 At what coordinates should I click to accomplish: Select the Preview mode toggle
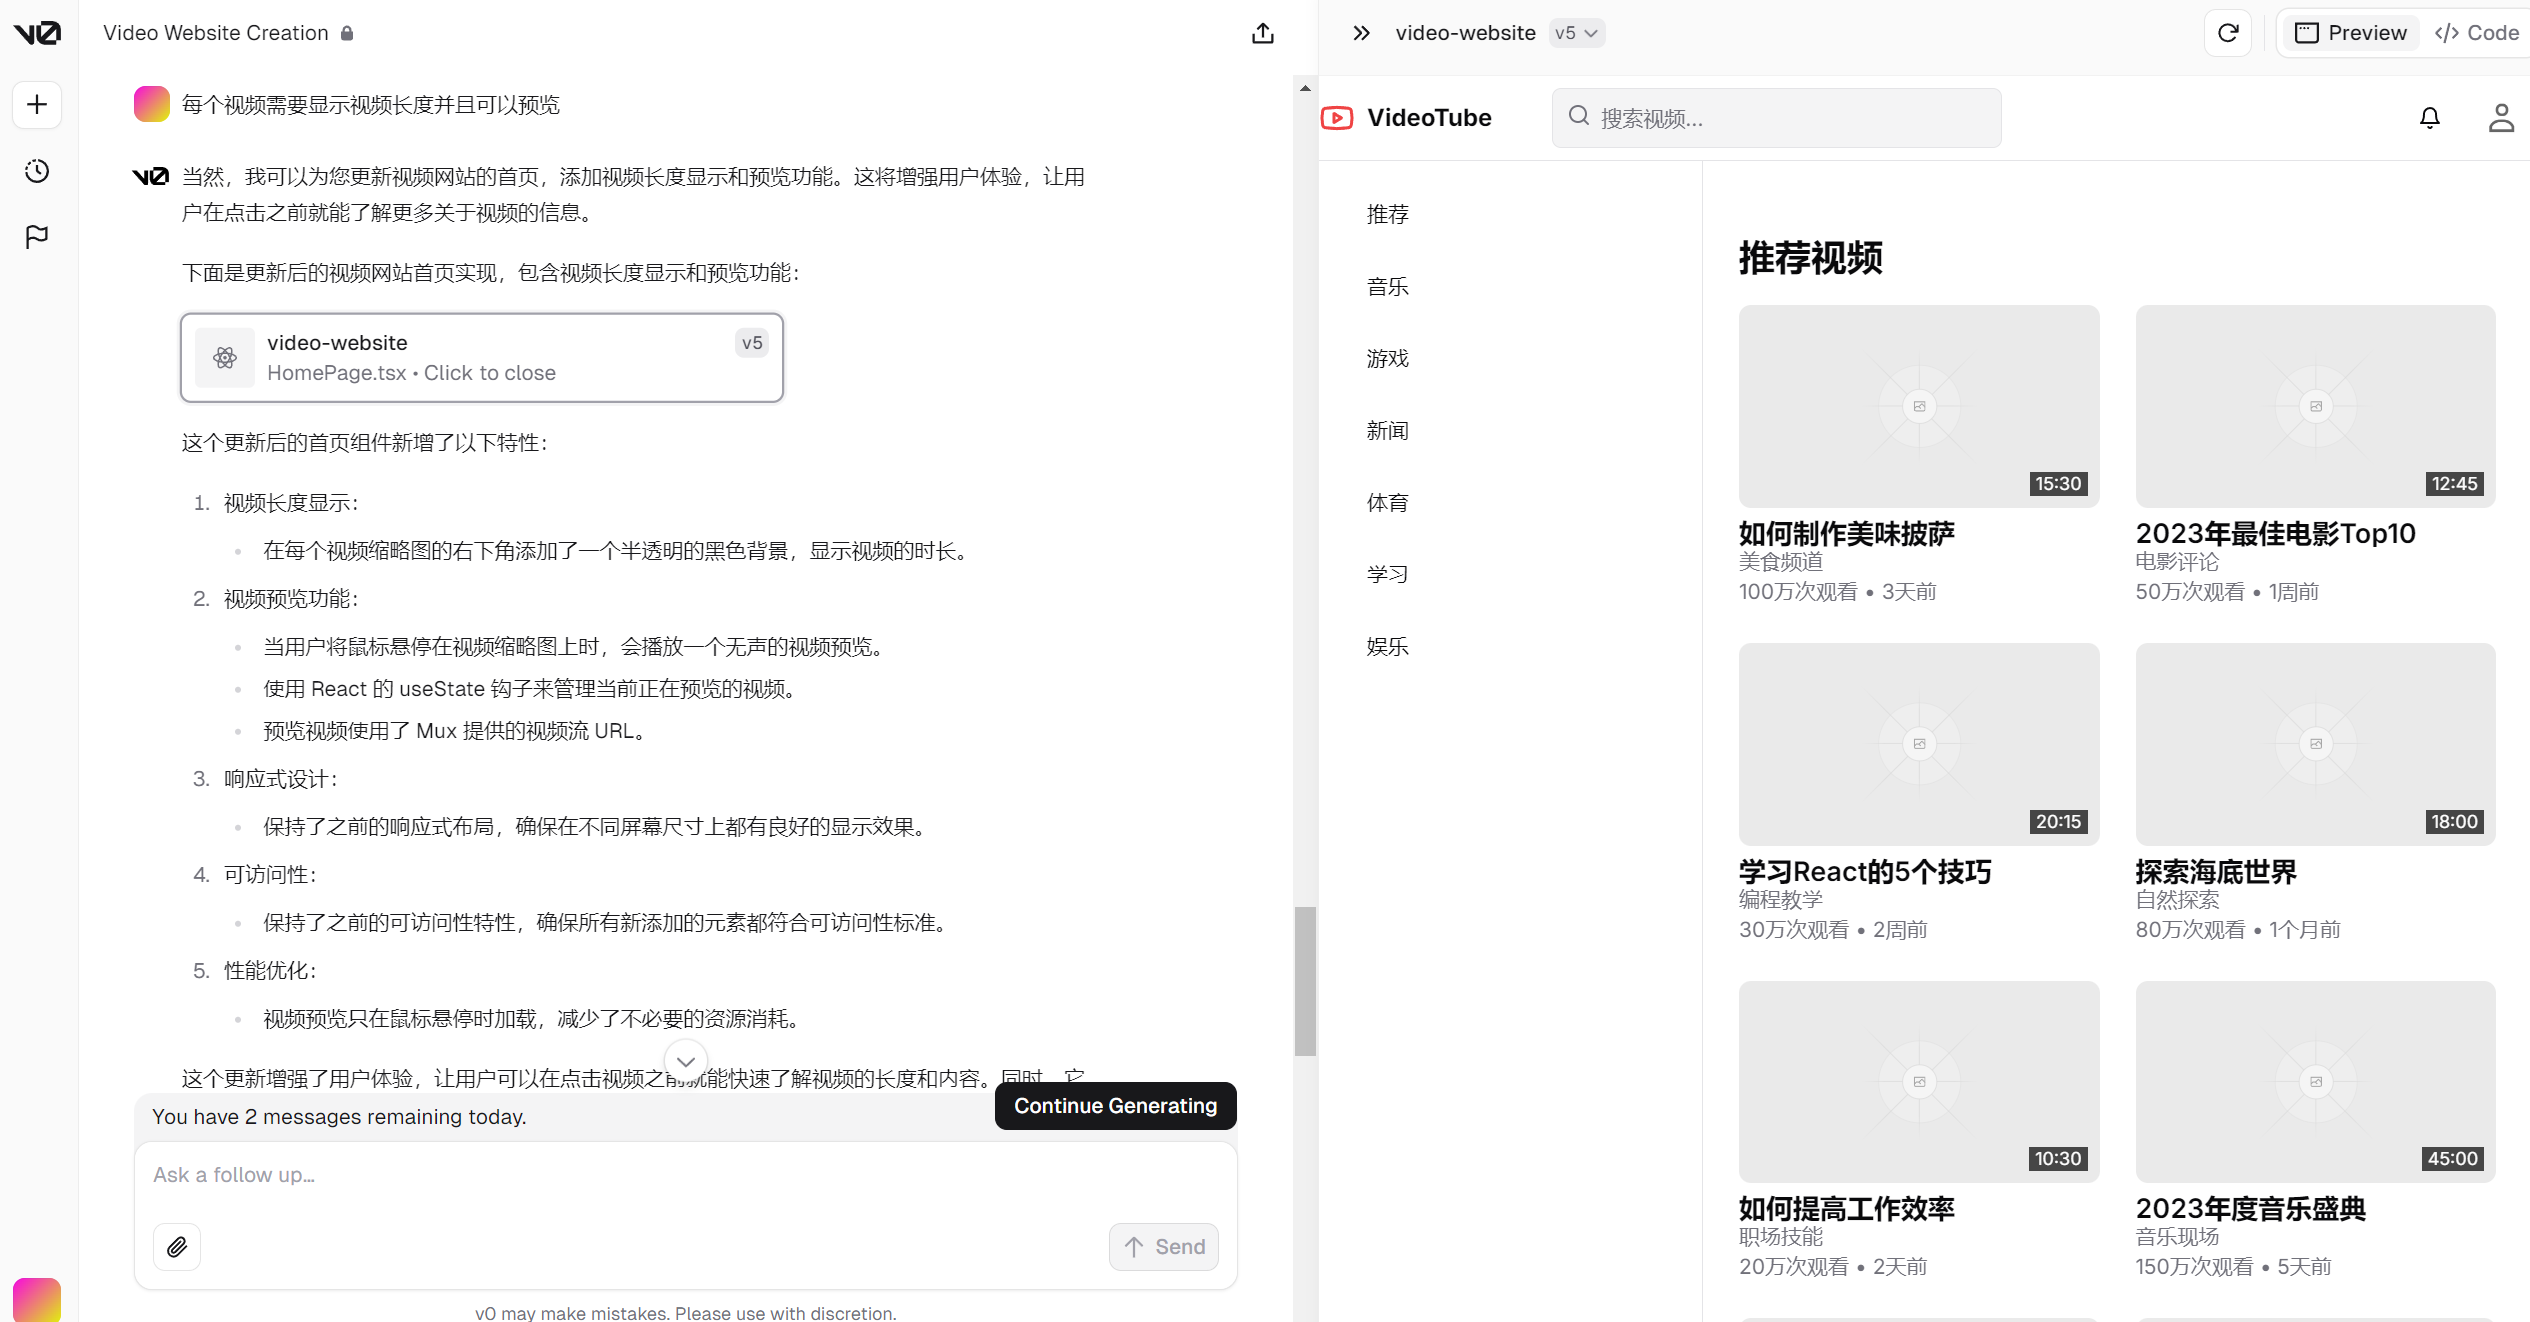2350,32
